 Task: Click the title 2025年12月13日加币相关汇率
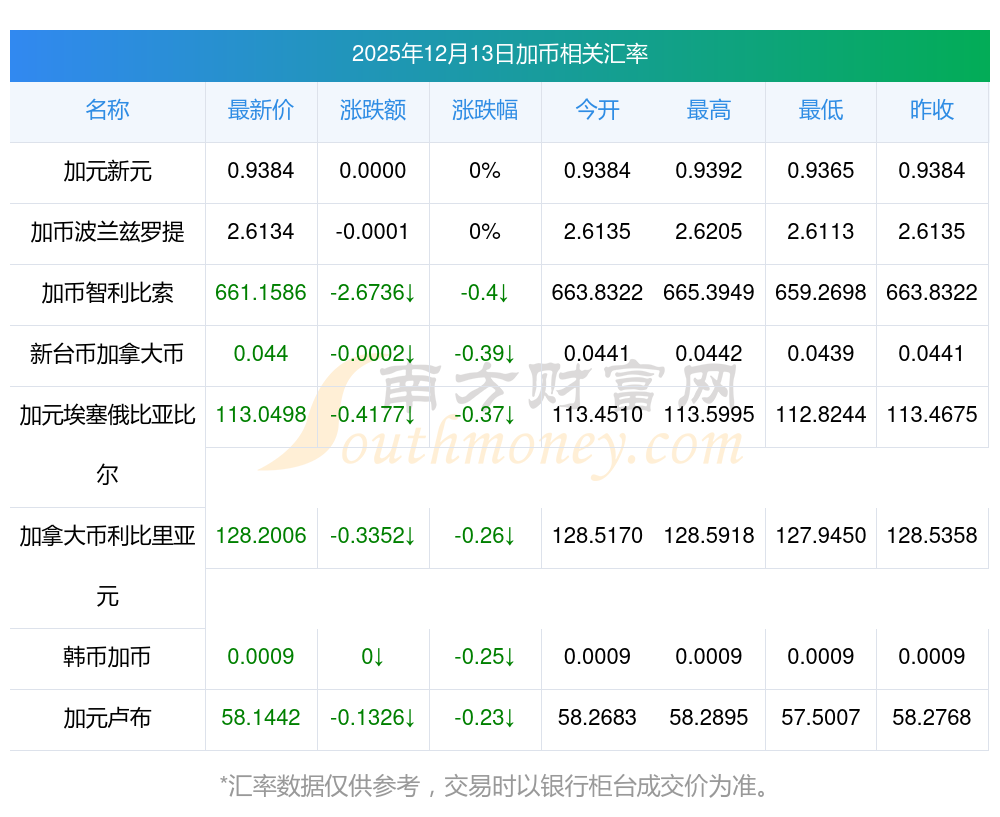(499, 54)
